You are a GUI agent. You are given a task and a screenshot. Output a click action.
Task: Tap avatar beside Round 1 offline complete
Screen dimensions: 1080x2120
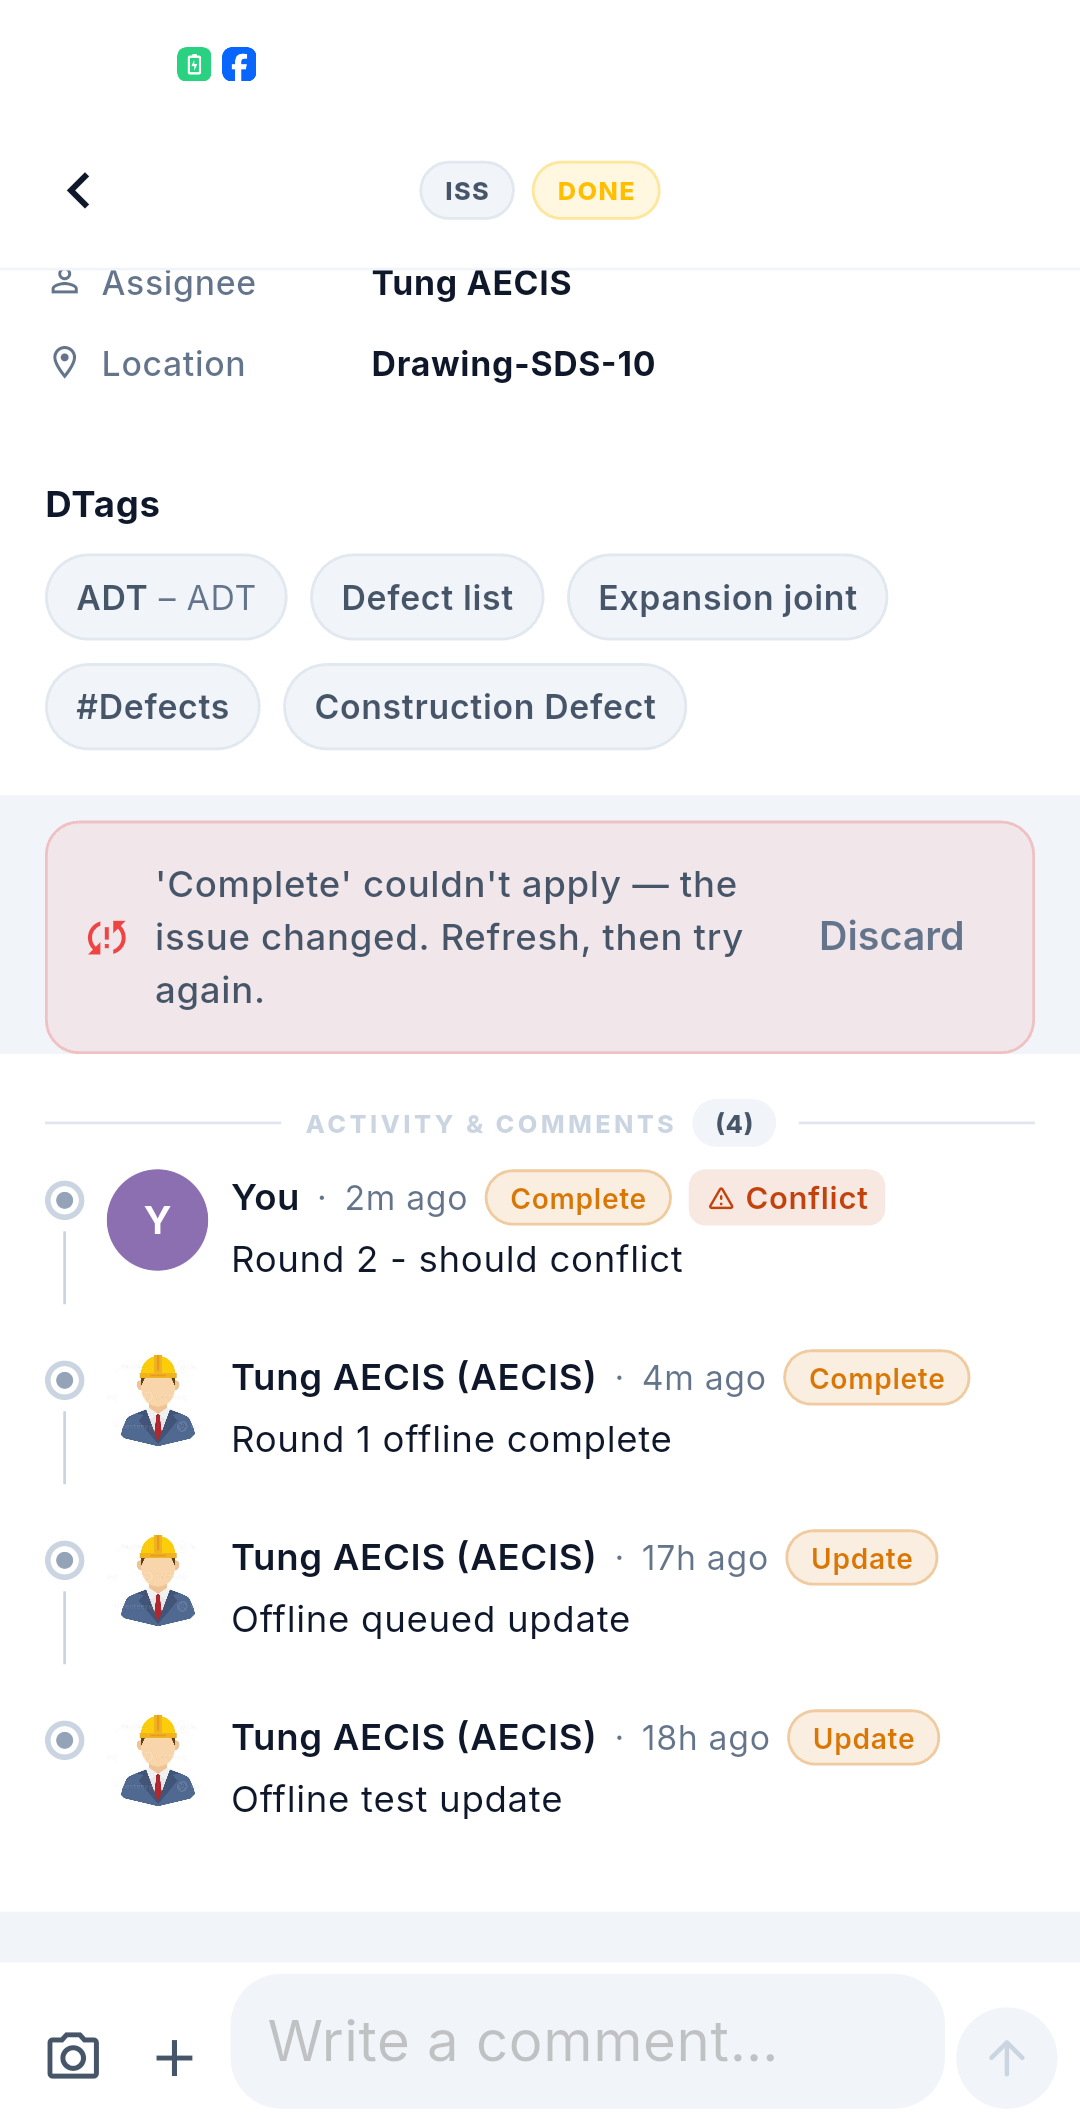tap(157, 1400)
